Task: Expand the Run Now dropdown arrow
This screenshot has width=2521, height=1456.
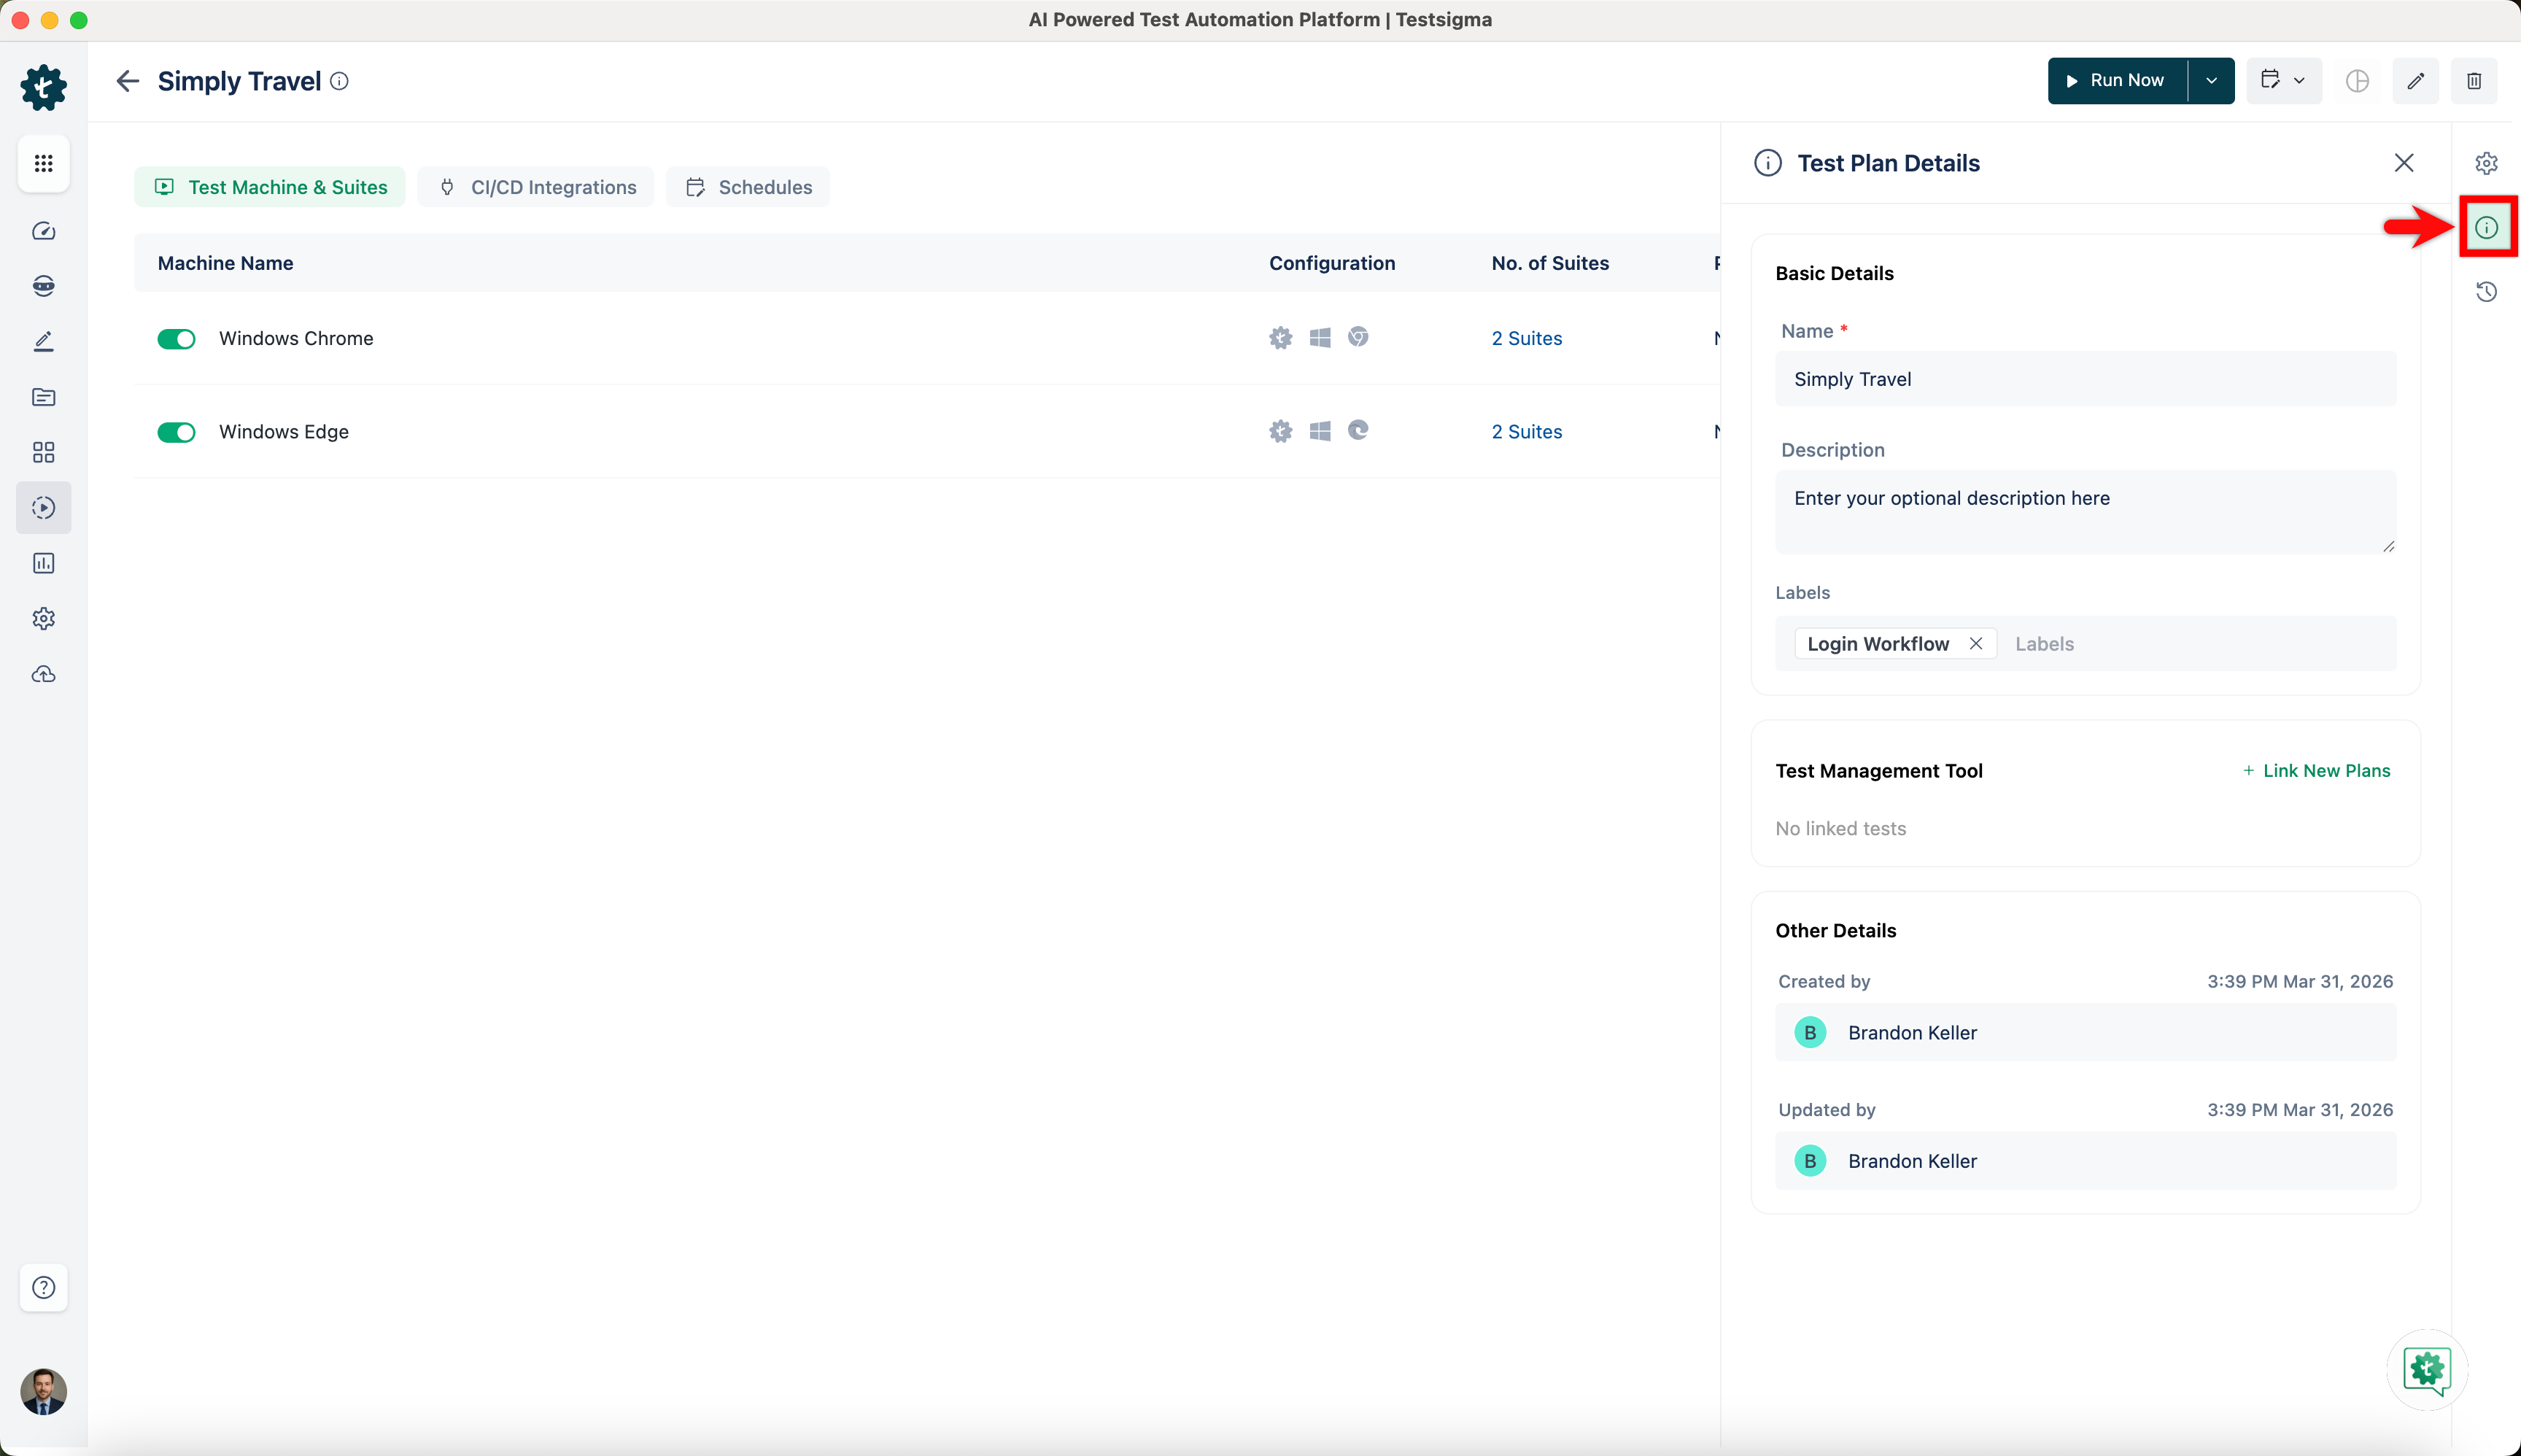Action: click(x=2211, y=81)
